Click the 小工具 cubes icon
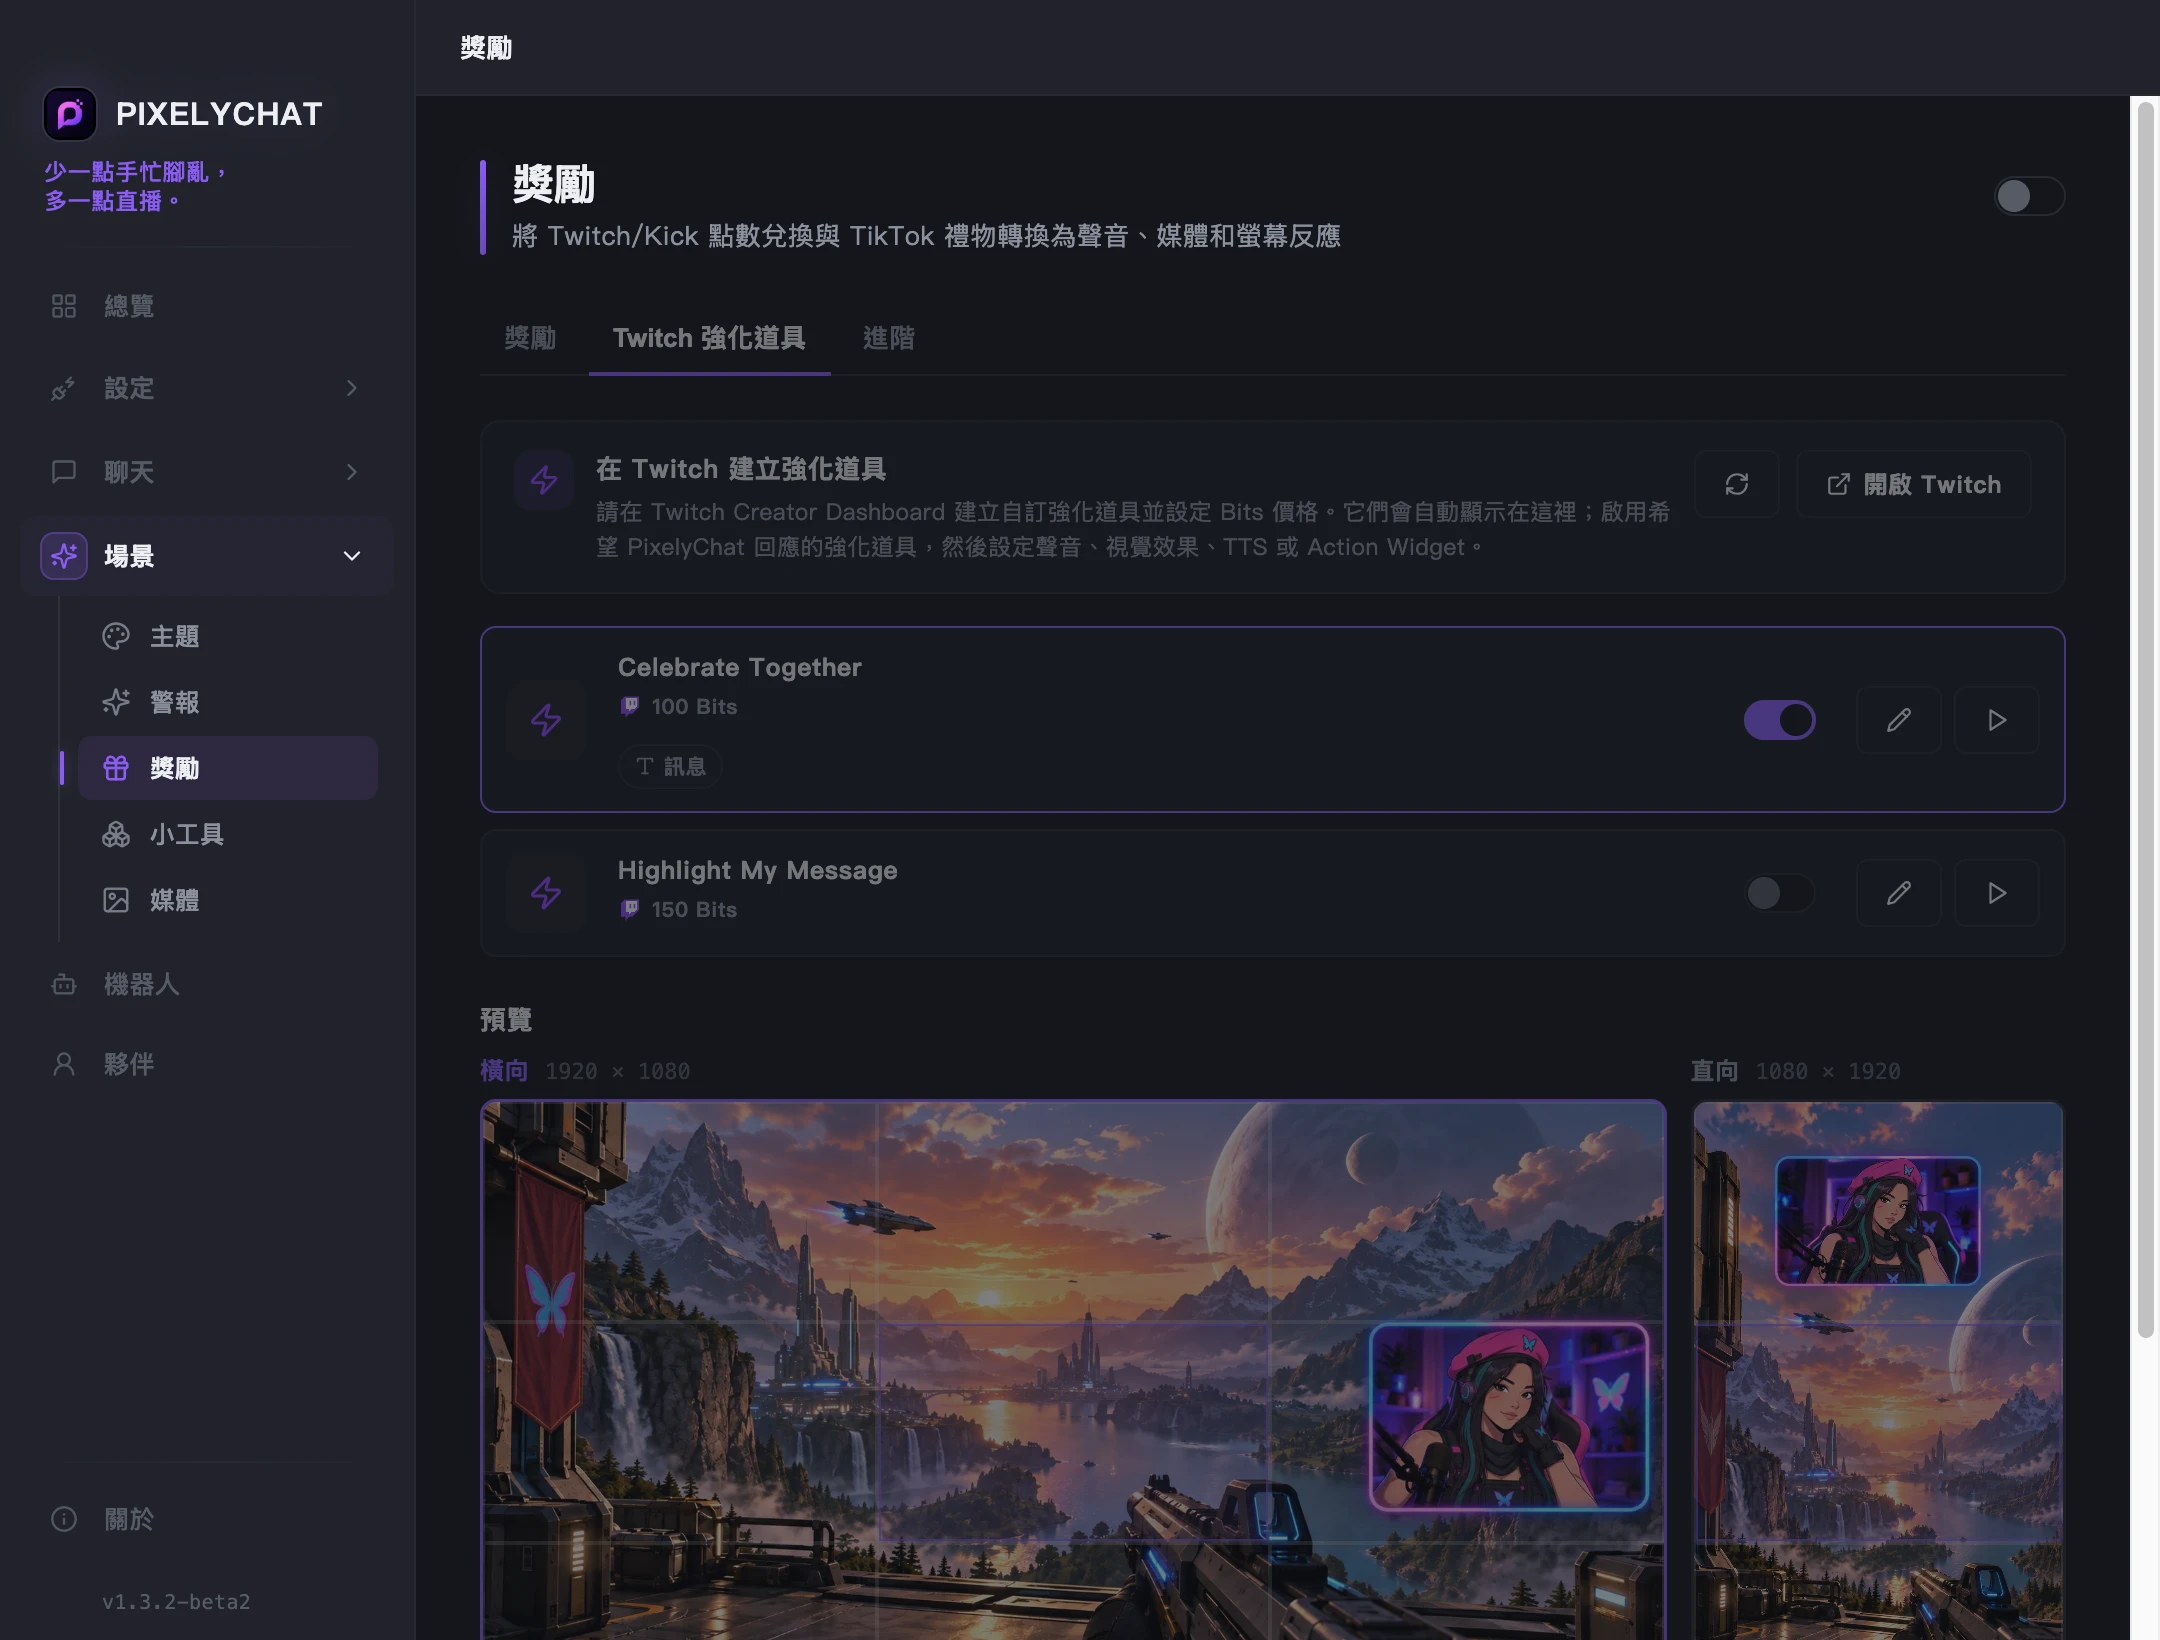The image size is (2160, 1640). pos(116,834)
